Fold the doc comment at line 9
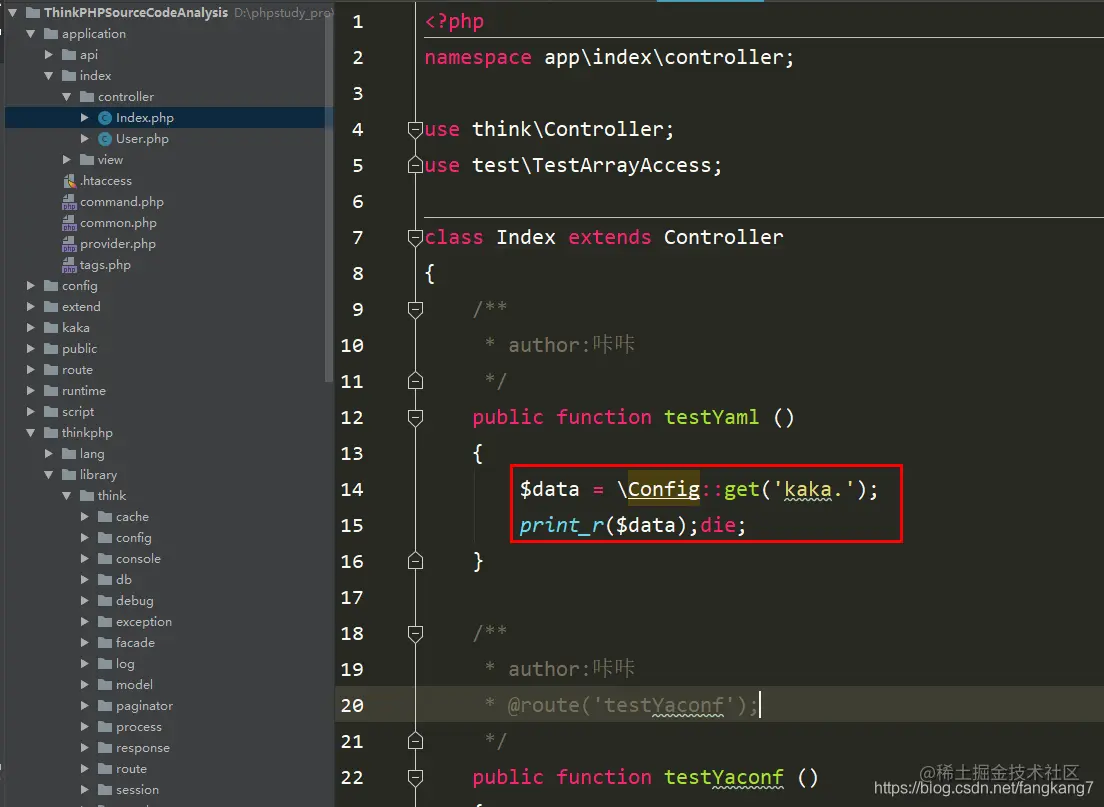 coord(415,309)
